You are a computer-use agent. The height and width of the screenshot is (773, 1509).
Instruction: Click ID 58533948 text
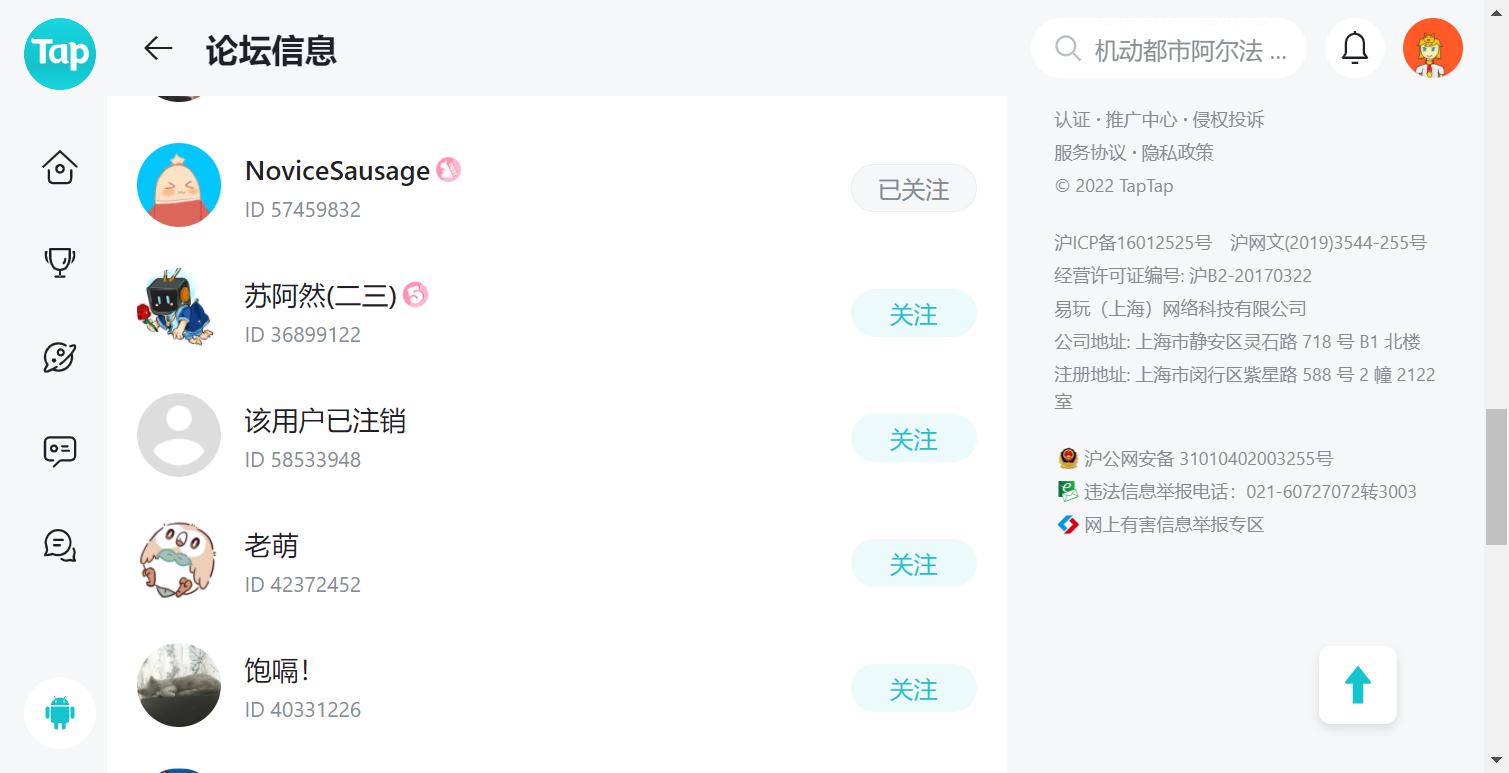click(x=303, y=460)
